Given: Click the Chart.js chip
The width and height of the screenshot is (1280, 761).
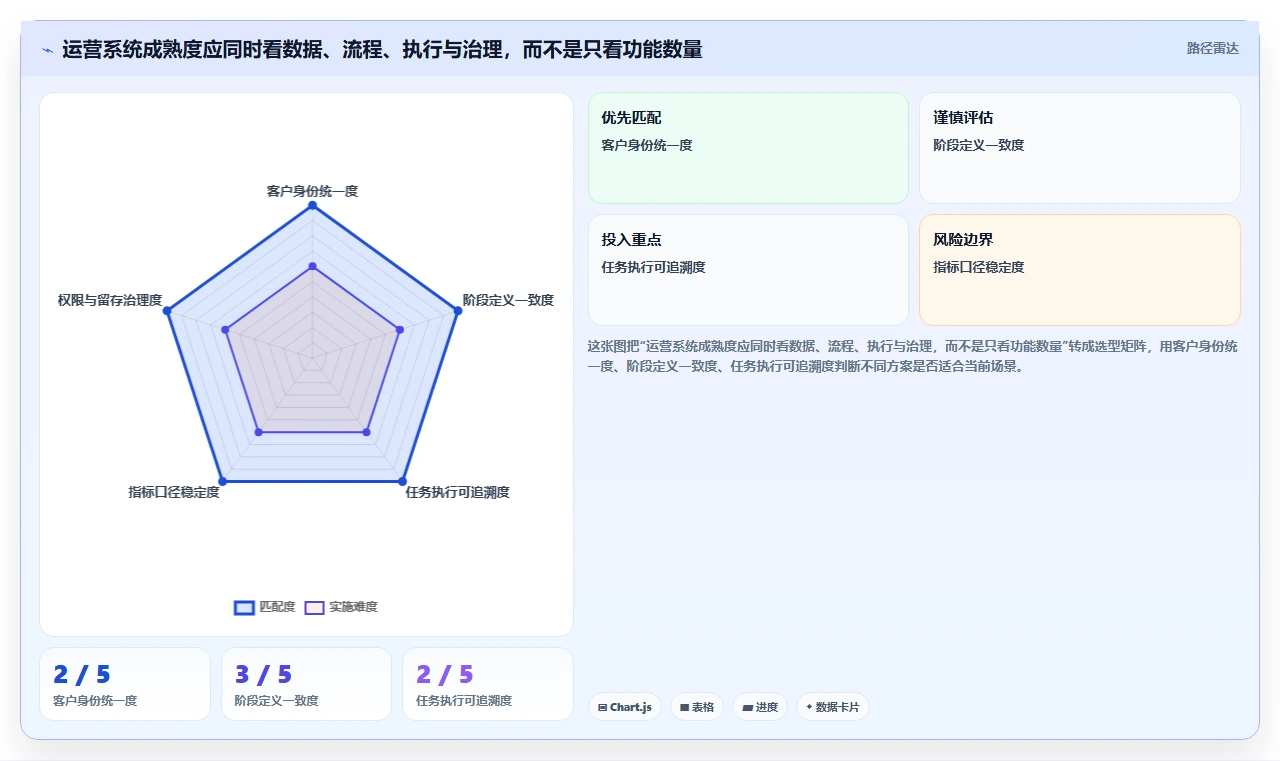Looking at the screenshot, I should click(625, 707).
